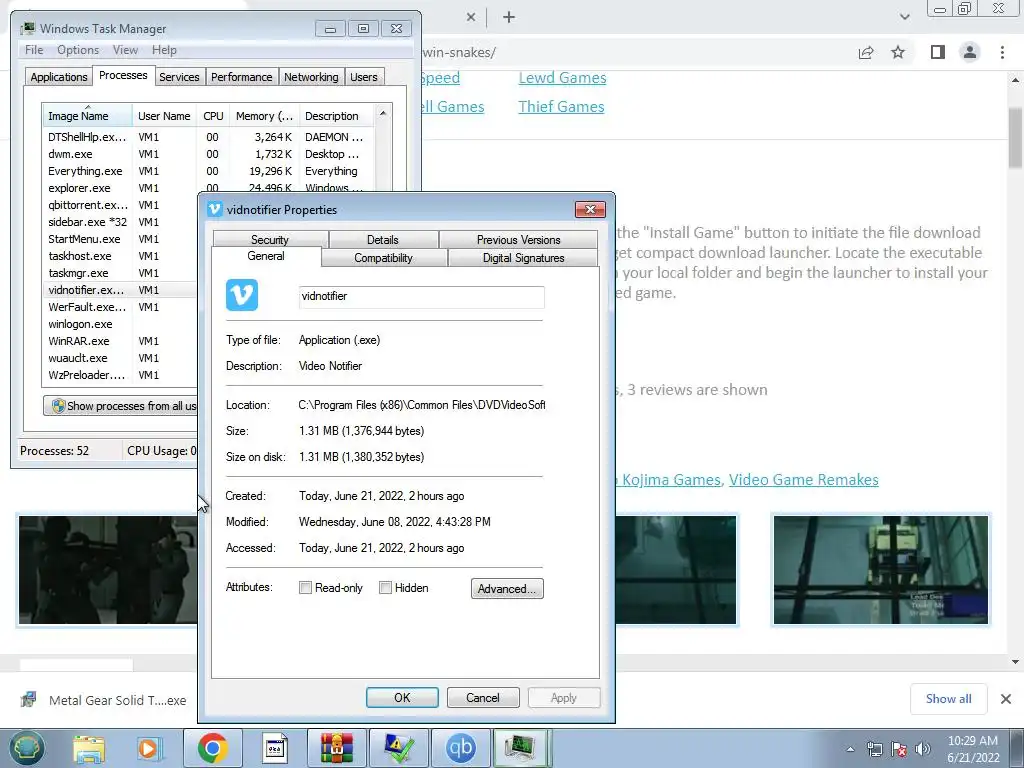Screen dimensions: 1024x768
Task: Toggle the Chrome side panel icon
Action: [938, 52]
